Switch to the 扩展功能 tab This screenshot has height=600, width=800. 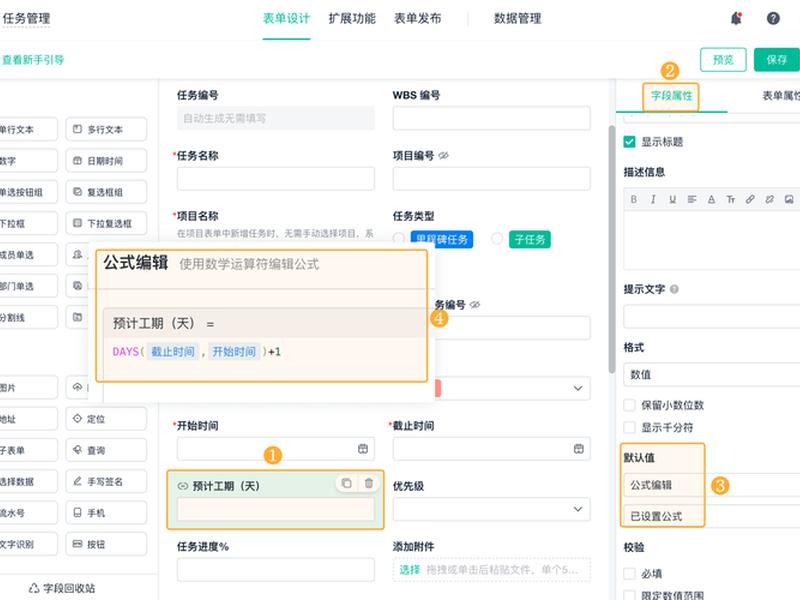(x=352, y=18)
